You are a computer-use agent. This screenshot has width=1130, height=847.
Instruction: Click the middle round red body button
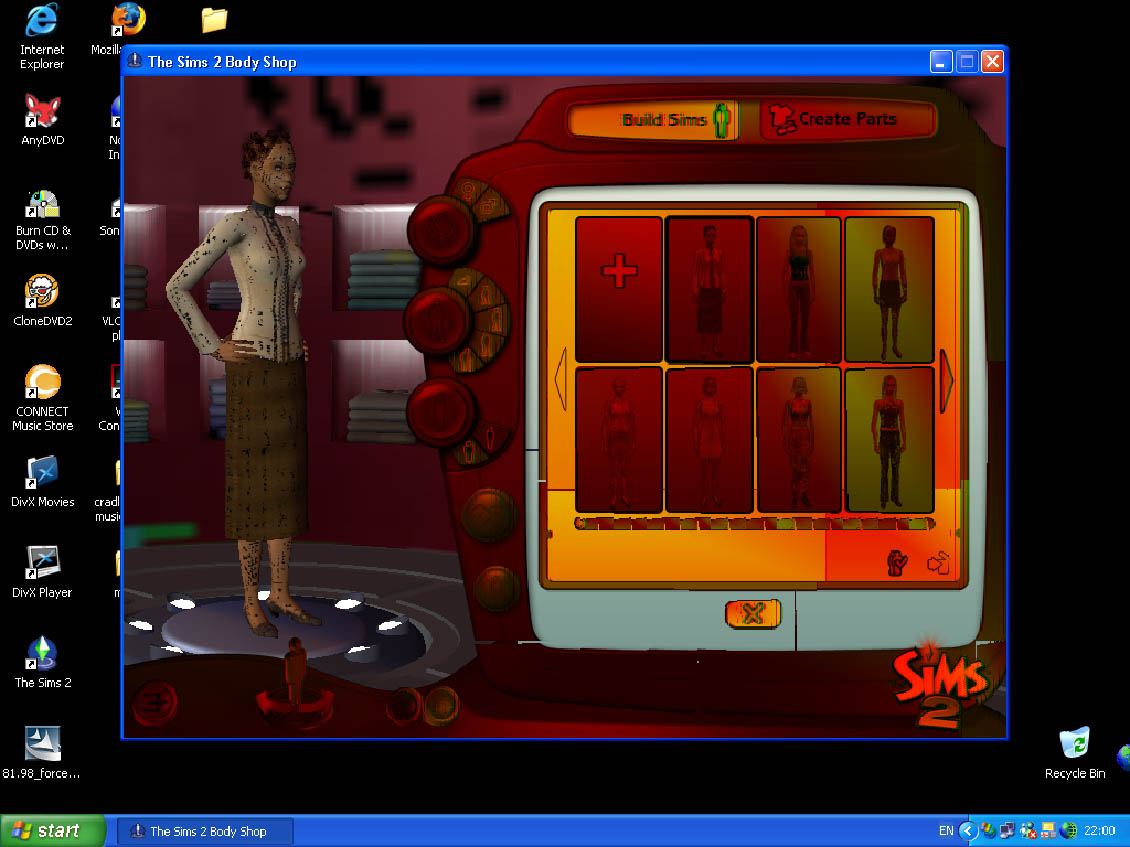click(437, 319)
